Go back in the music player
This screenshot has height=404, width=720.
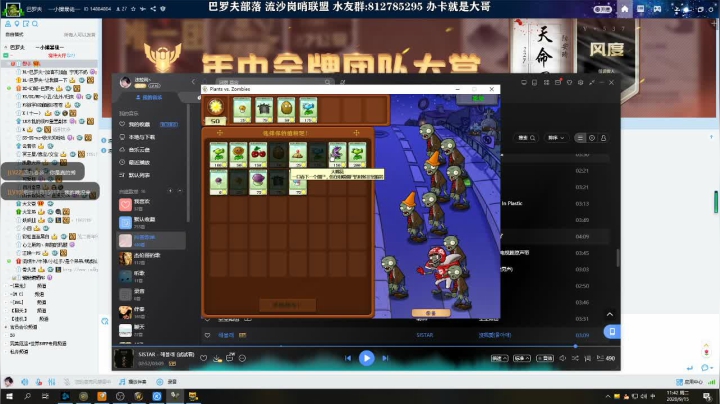point(193,82)
